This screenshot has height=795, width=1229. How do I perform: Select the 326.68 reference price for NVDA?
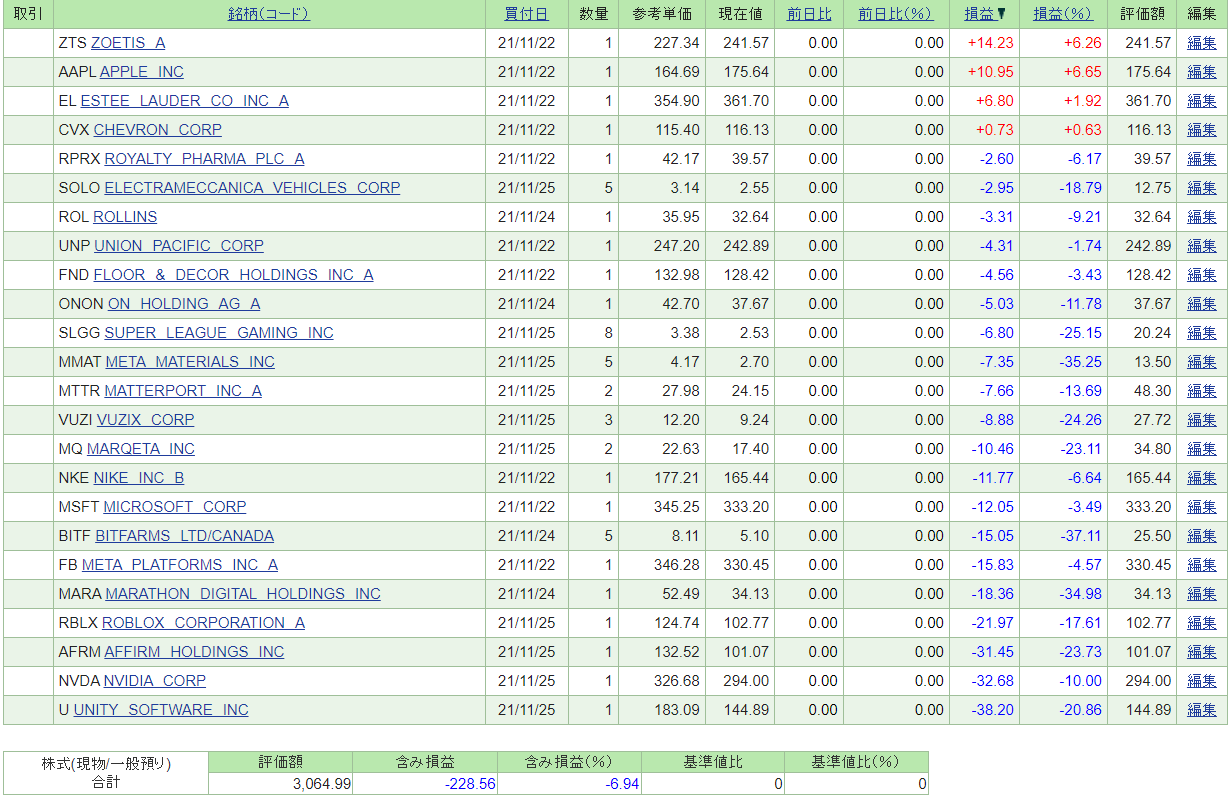coord(676,681)
